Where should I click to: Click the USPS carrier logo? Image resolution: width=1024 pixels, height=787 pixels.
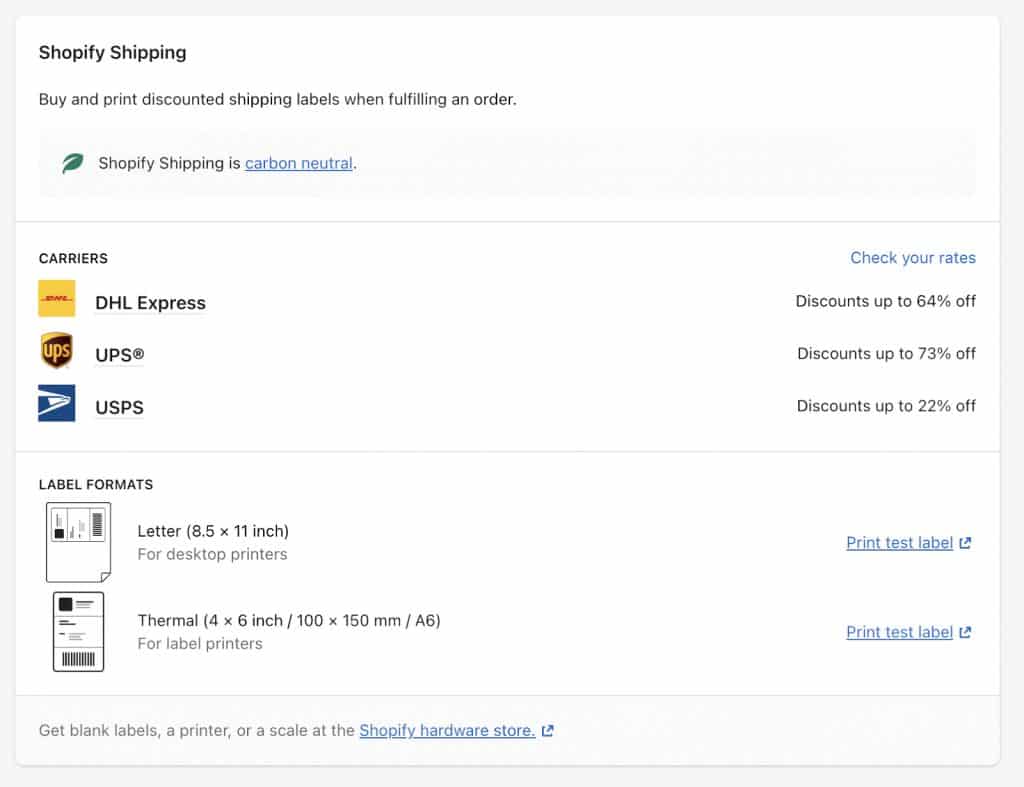pos(57,404)
